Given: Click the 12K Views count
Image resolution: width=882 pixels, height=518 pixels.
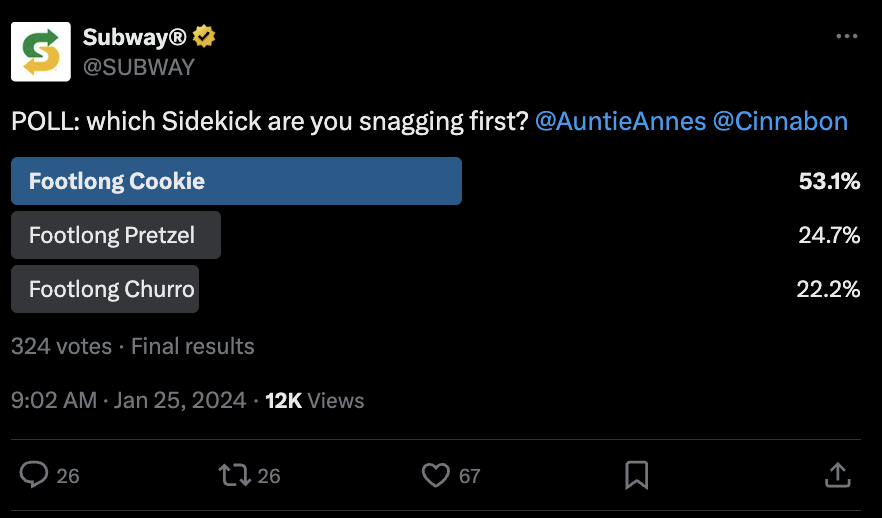Looking at the screenshot, I should point(314,401).
